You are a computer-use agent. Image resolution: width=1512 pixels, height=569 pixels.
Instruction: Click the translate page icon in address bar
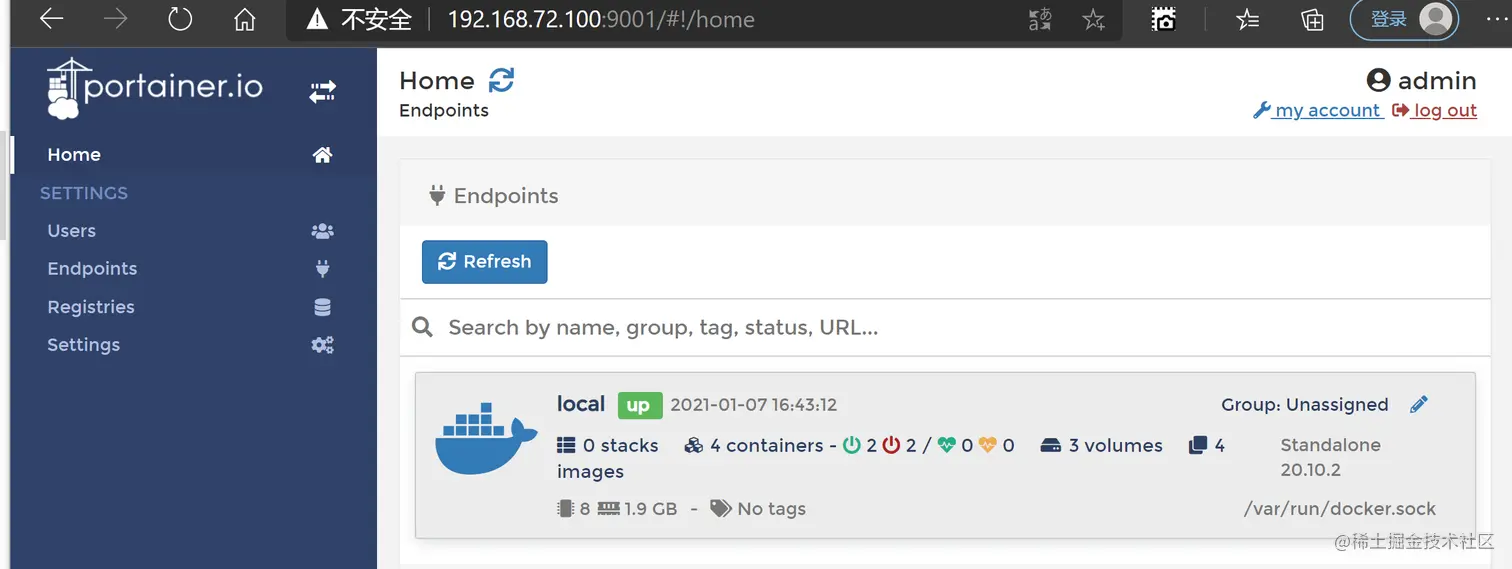(1040, 19)
